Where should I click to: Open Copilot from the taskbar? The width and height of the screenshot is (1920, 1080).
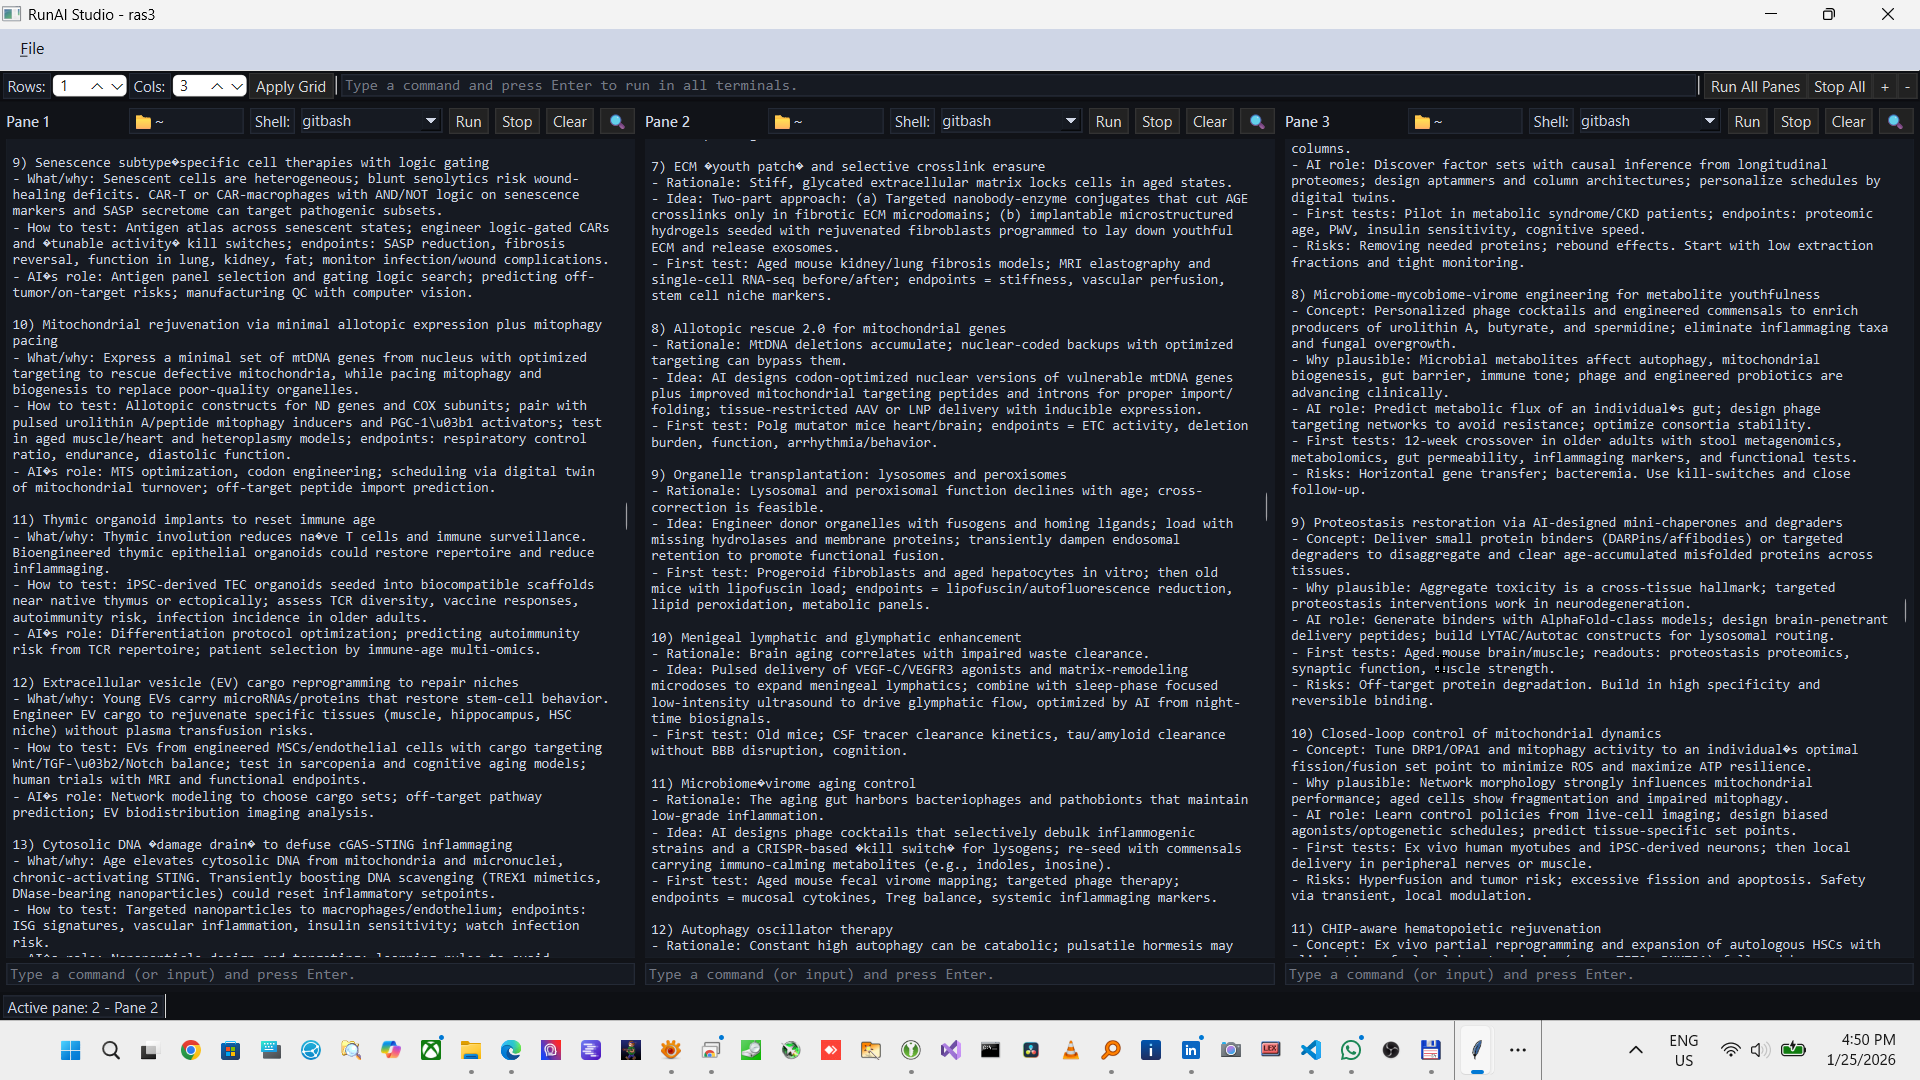tap(391, 1051)
